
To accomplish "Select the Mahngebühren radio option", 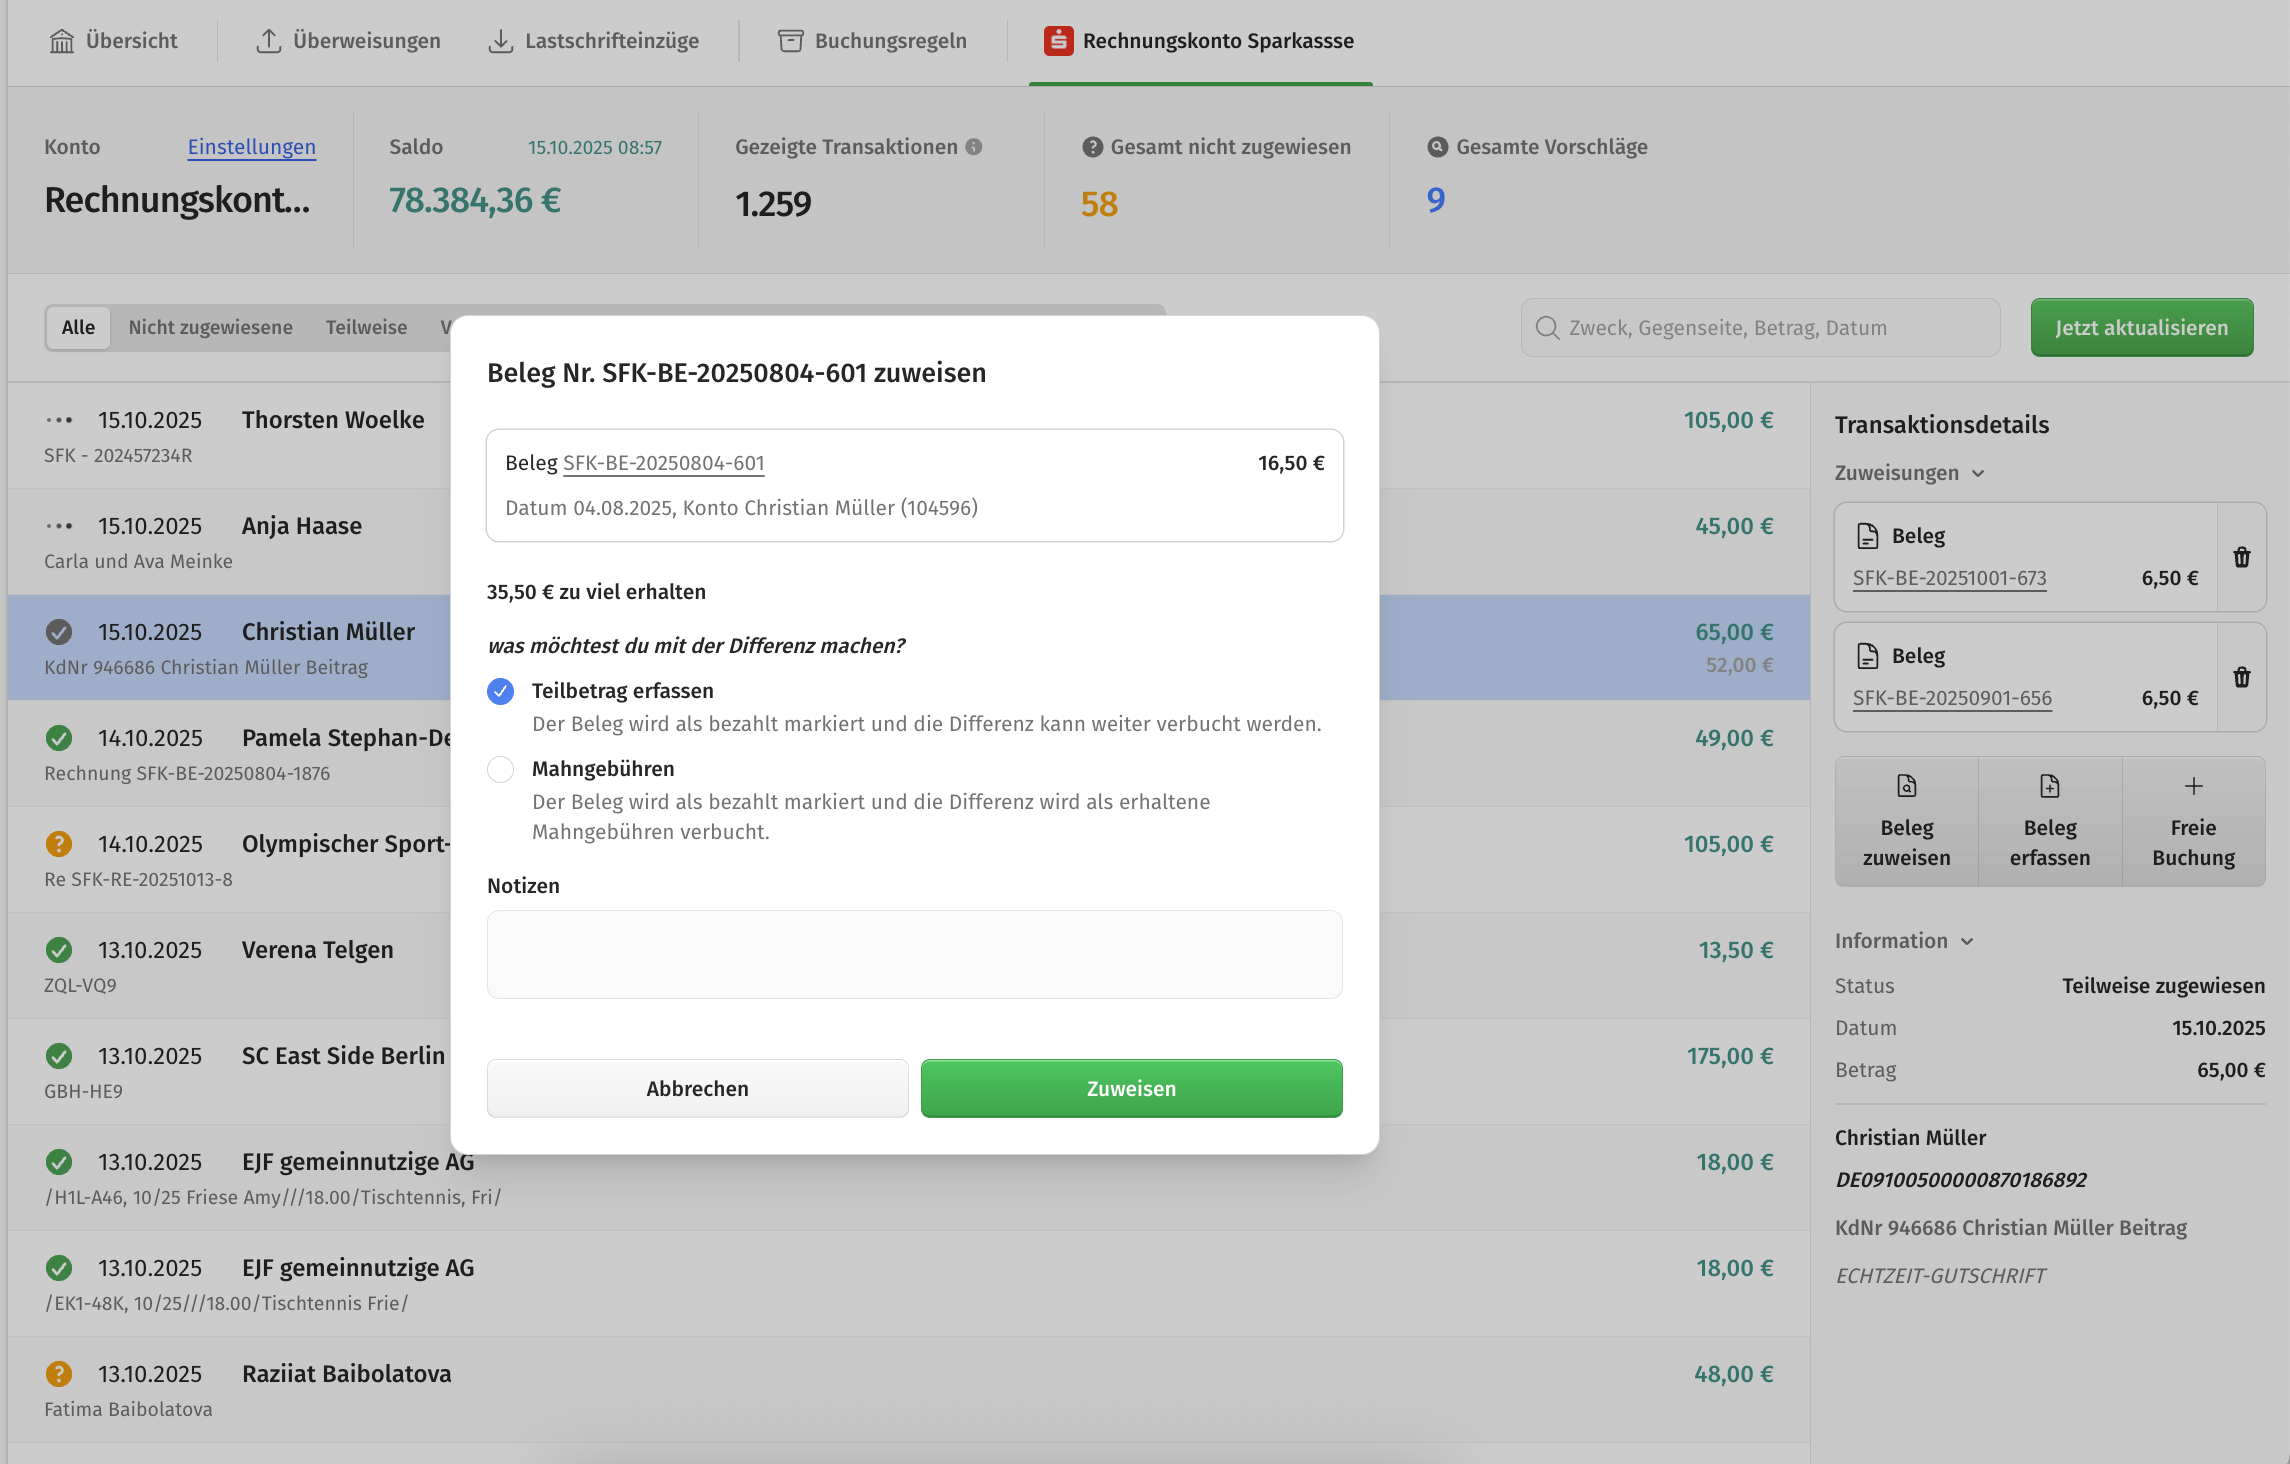I will coord(501,769).
